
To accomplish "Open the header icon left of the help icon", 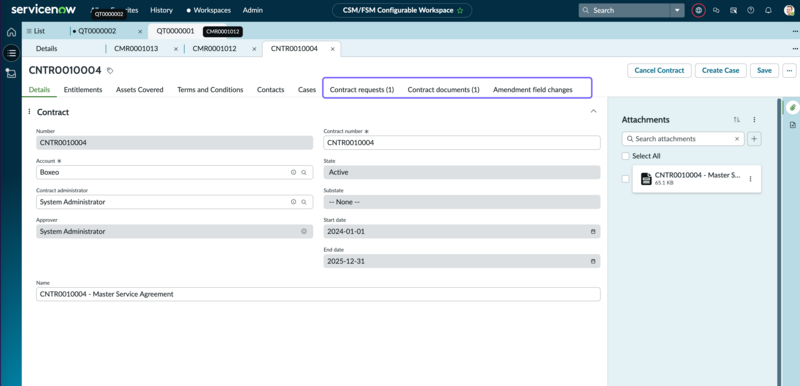I will tap(733, 10).
